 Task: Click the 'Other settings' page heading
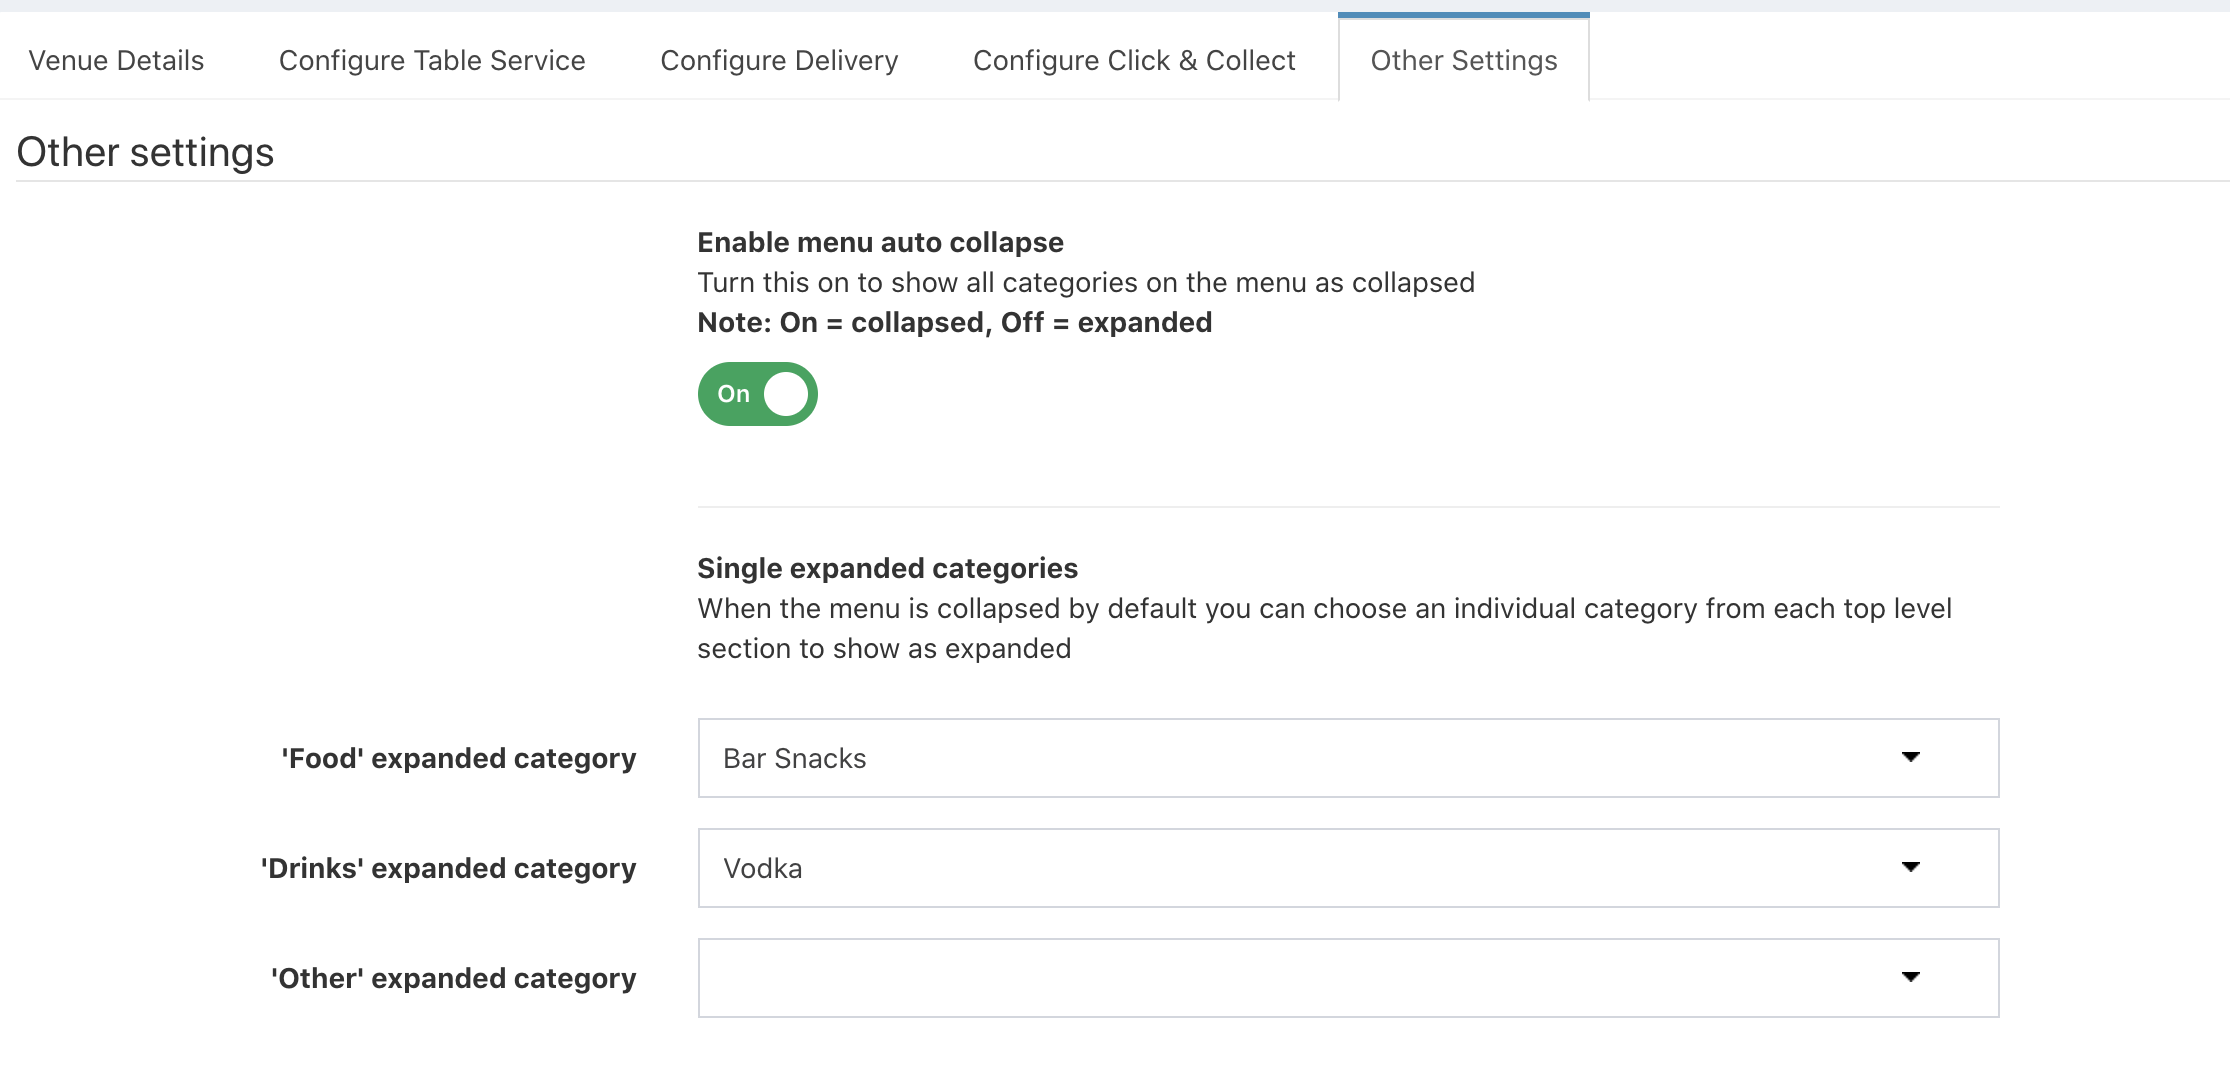pos(145,152)
